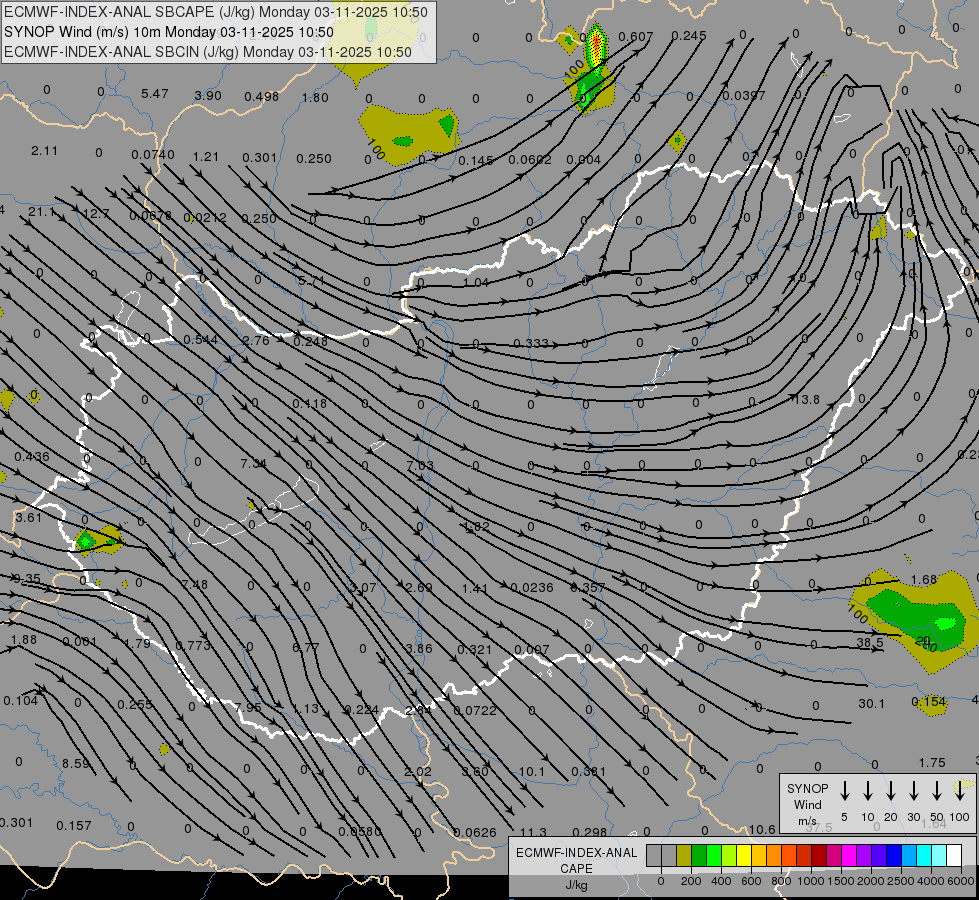Click the SBCIN value 7.48

(x=195, y=584)
